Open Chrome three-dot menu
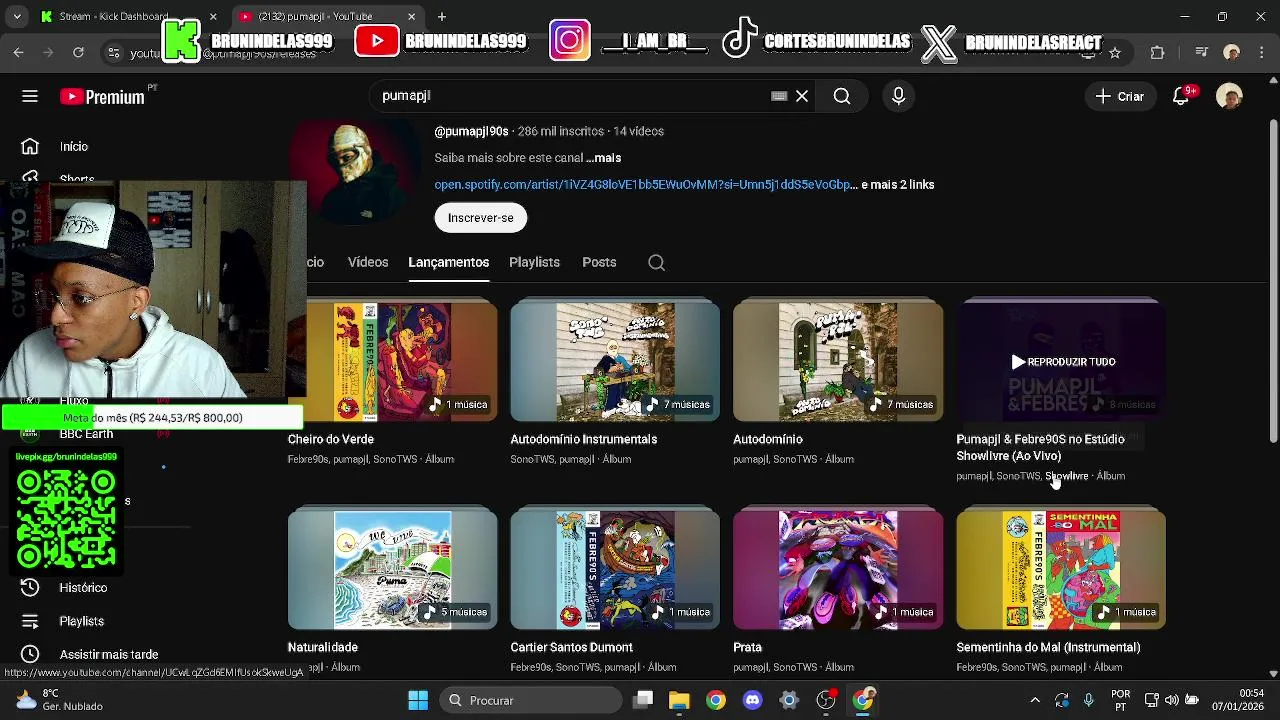Image resolution: width=1280 pixels, height=720 pixels. [1261, 52]
